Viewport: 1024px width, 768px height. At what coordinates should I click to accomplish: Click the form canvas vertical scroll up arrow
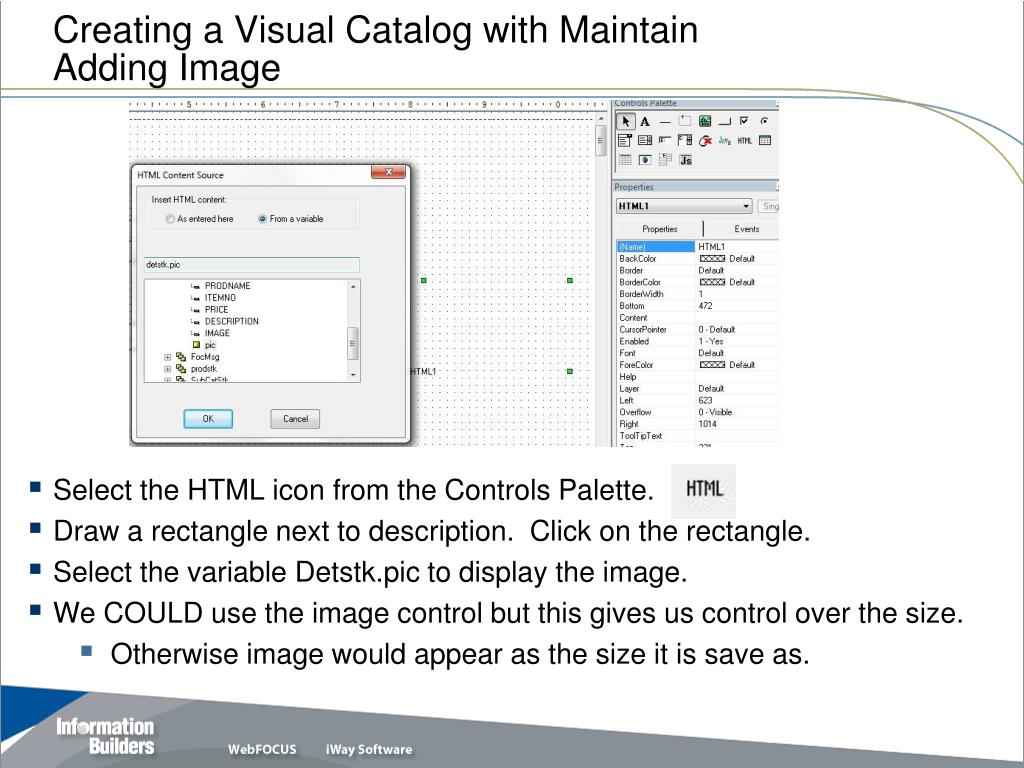point(601,120)
